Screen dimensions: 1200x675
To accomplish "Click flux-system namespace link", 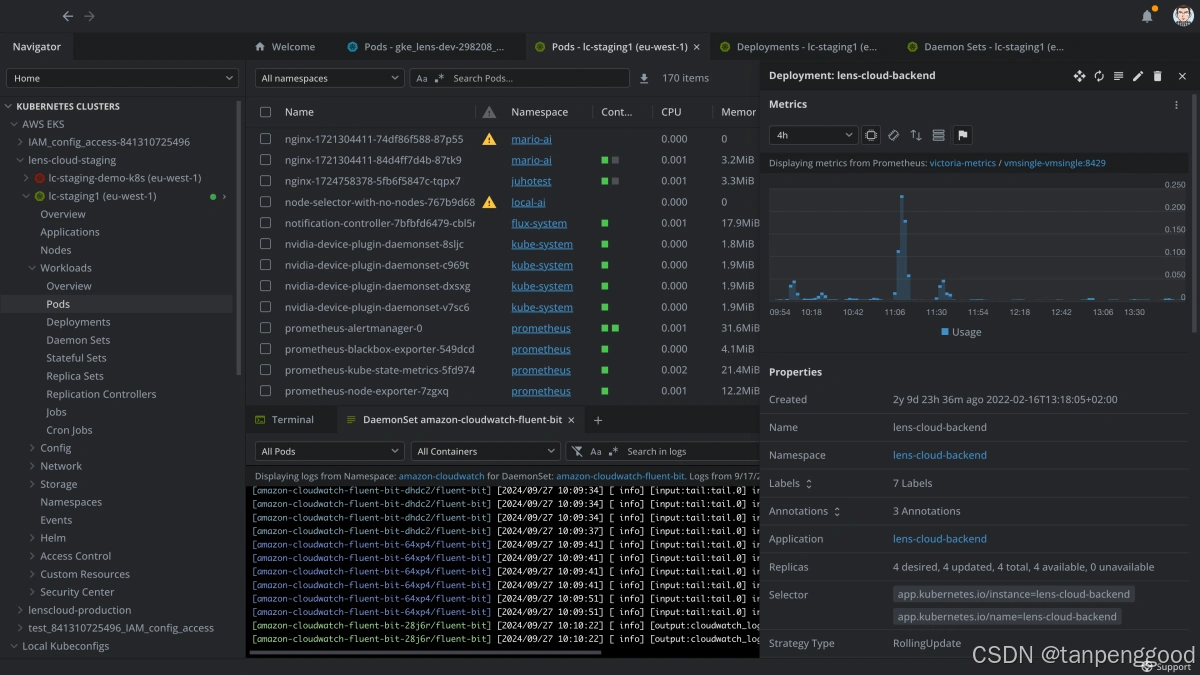I will coord(539,223).
